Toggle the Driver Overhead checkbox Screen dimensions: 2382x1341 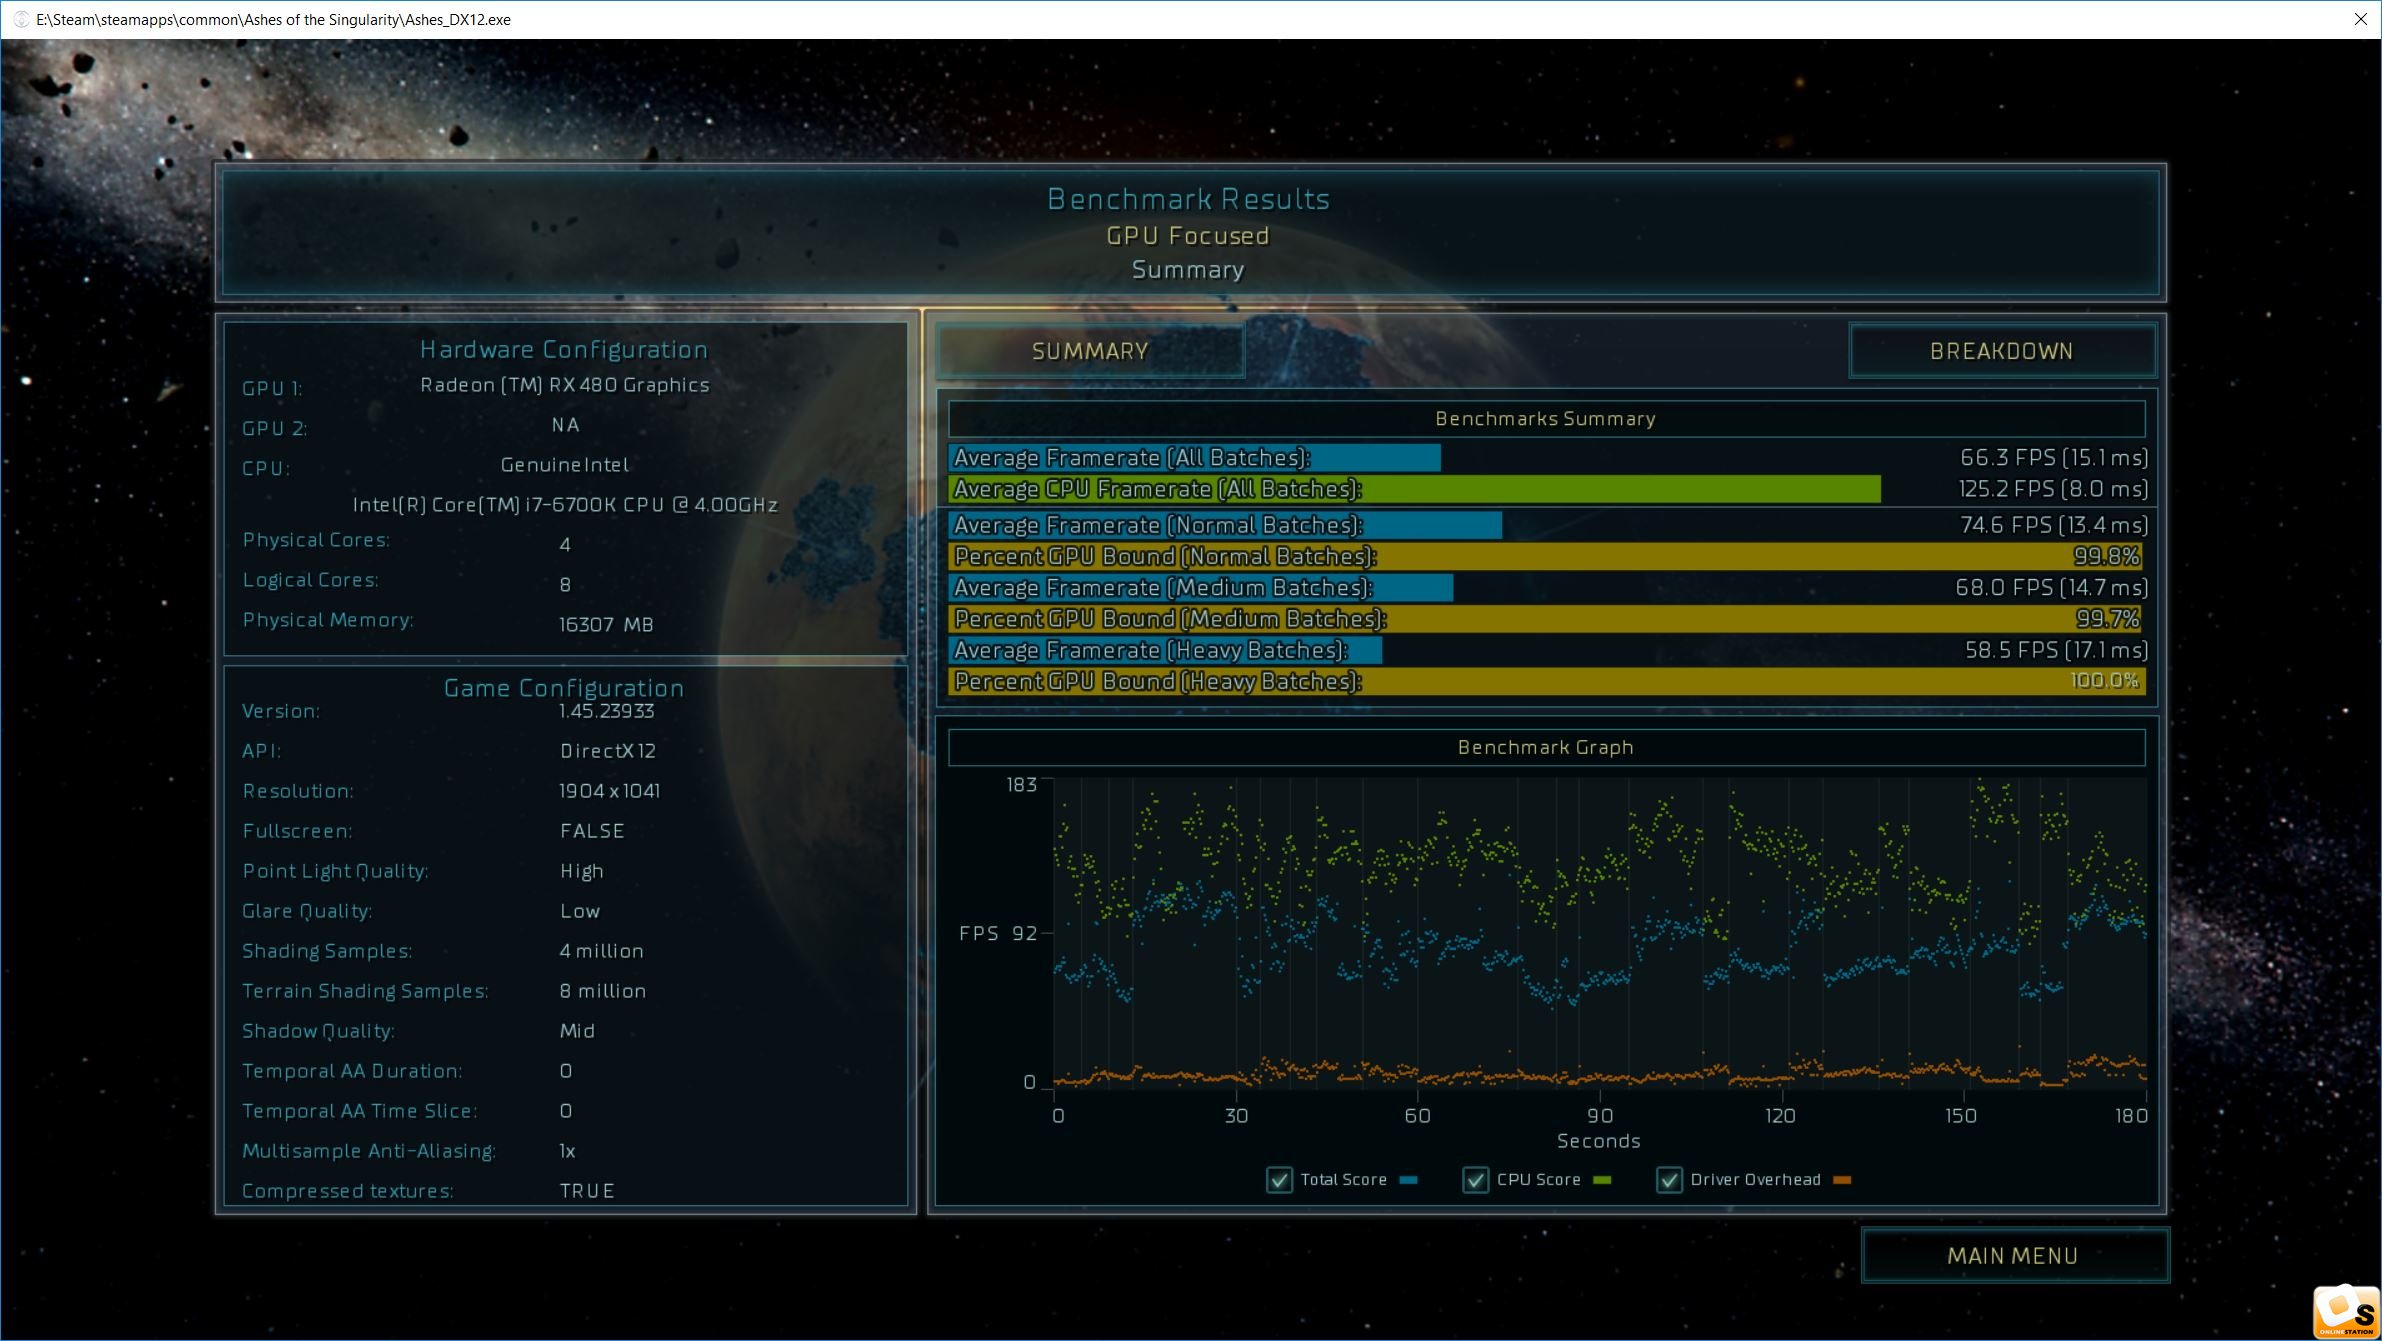pos(1669,1180)
